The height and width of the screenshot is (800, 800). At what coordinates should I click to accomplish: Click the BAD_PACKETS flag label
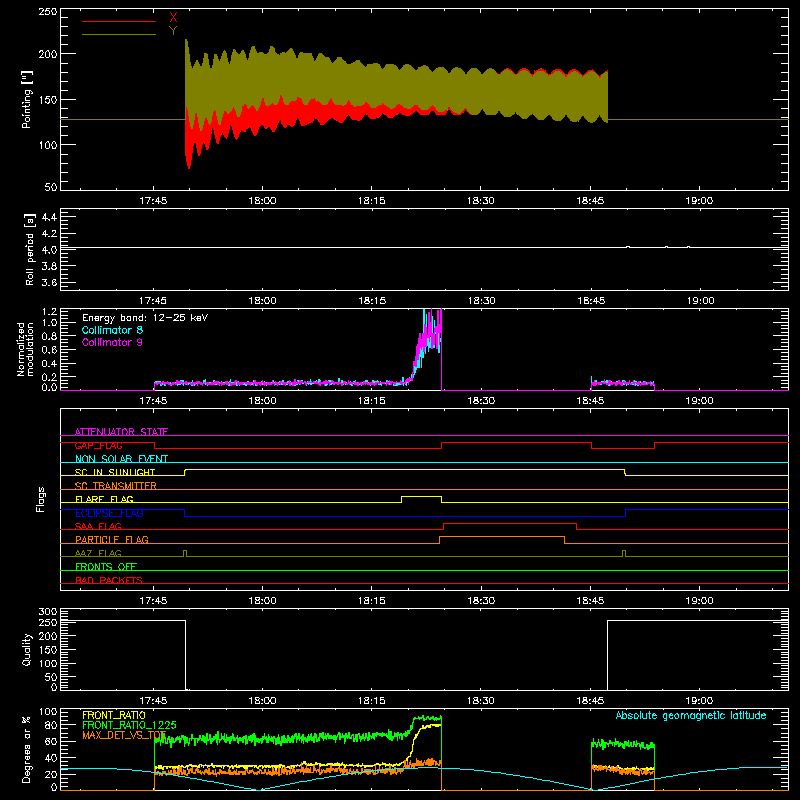[x=109, y=580]
